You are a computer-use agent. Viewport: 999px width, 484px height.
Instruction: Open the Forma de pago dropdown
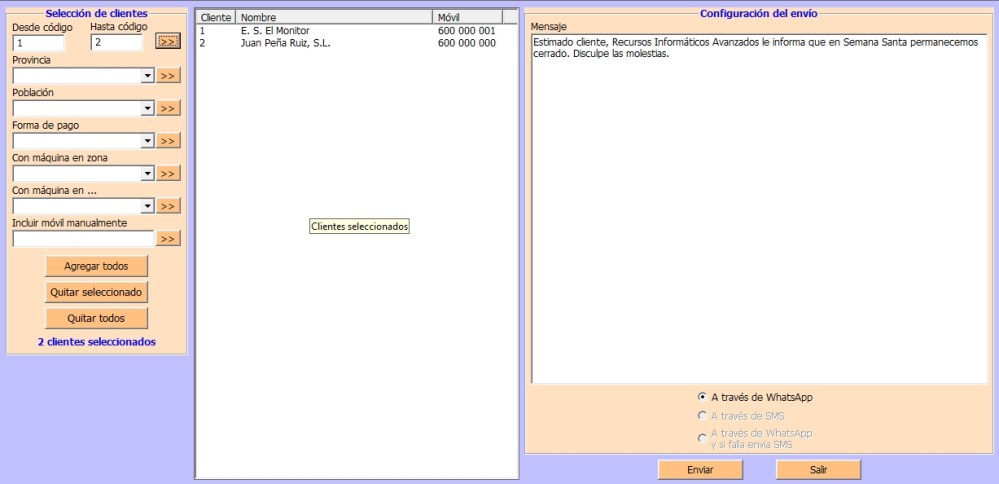pos(147,141)
